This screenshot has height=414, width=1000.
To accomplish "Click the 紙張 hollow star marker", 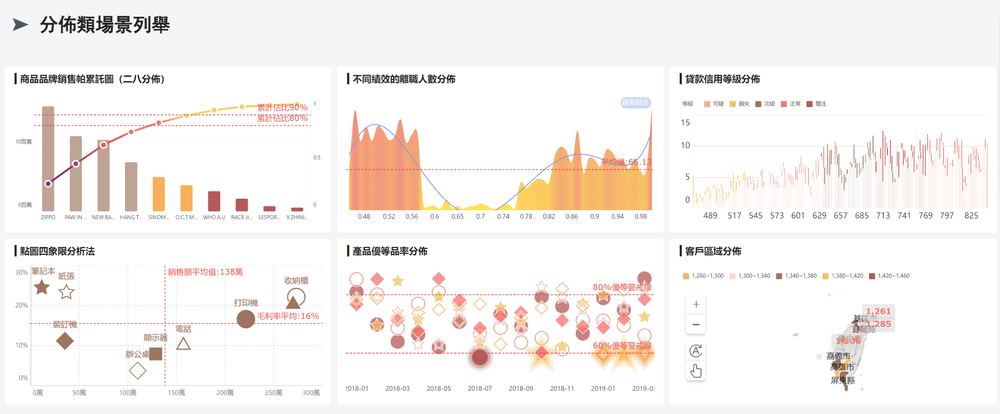I will 66,292.
